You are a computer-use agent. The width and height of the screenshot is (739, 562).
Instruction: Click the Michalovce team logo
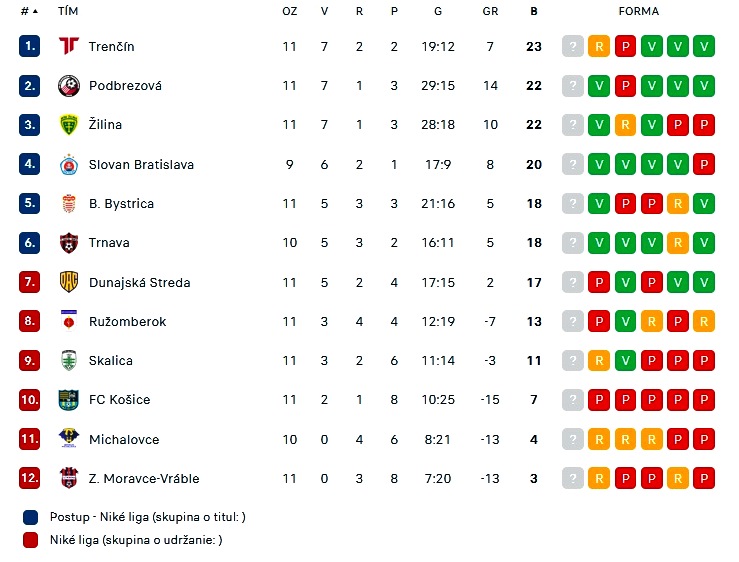click(x=69, y=438)
